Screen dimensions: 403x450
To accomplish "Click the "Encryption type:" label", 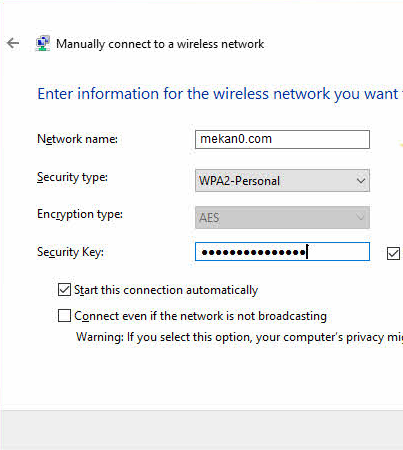I will coord(80,214).
